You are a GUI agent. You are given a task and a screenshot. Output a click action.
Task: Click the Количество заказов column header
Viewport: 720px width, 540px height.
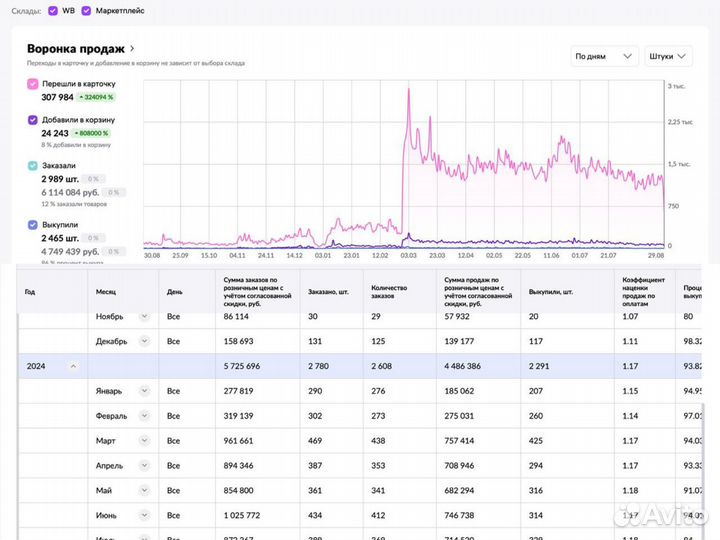point(394,292)
